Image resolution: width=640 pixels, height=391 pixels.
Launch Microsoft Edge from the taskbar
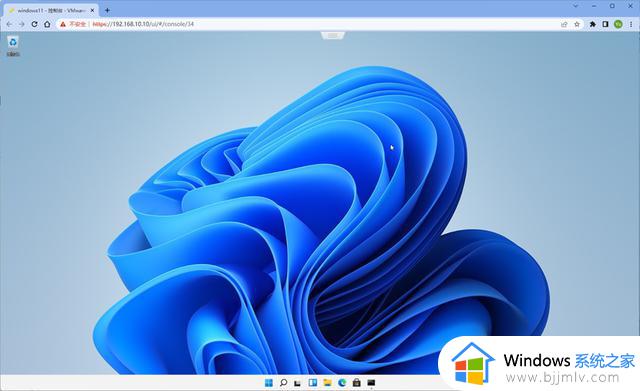pos(342,383)
